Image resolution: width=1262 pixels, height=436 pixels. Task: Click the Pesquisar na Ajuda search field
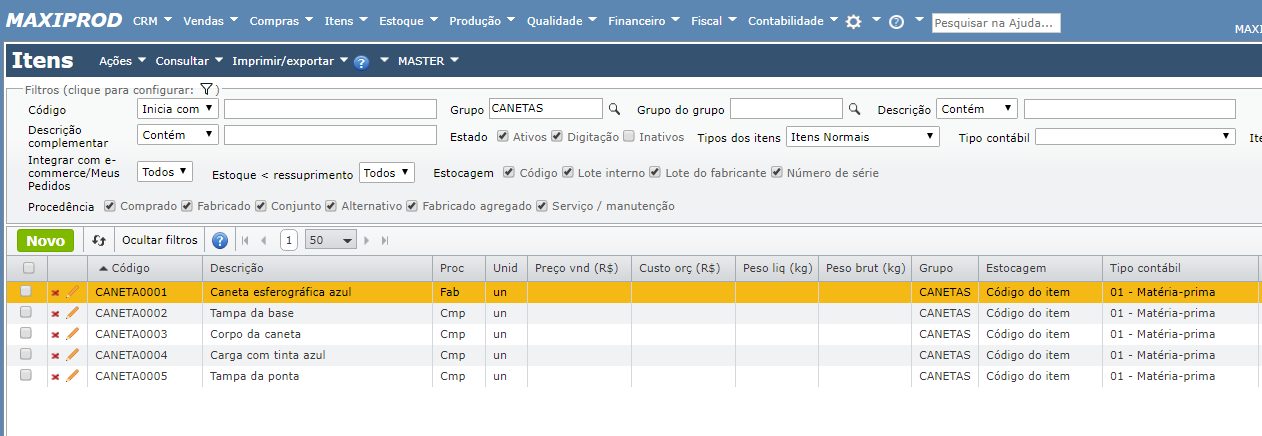[x=995, y=23]
